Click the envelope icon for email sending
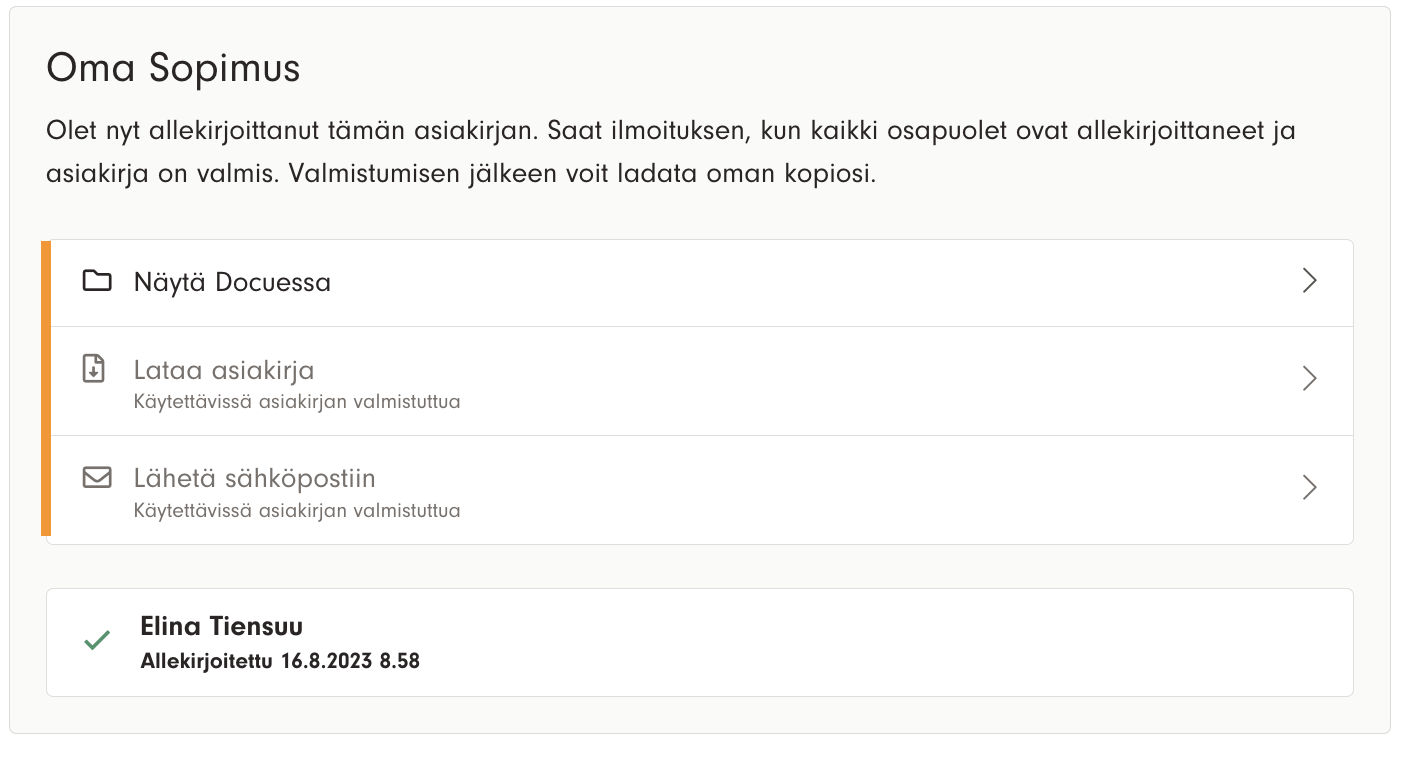This screenshot has width=1414, height=762. pos(96,478)
